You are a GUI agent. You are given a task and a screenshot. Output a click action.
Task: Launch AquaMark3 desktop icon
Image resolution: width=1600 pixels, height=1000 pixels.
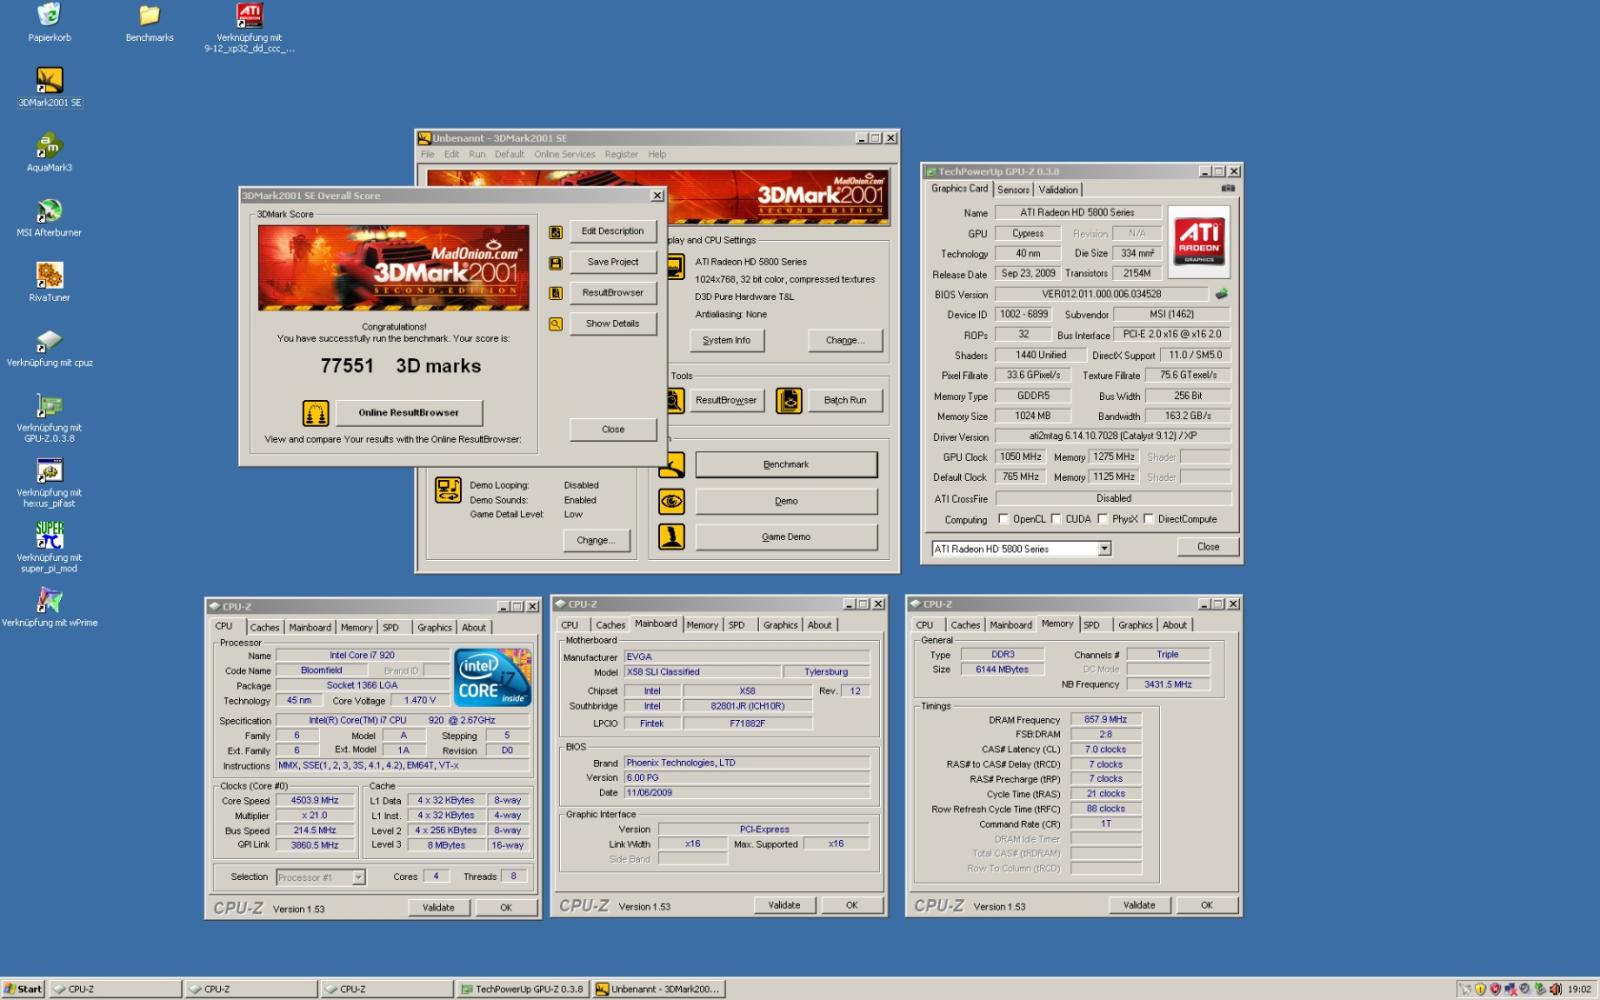point(49,145)
